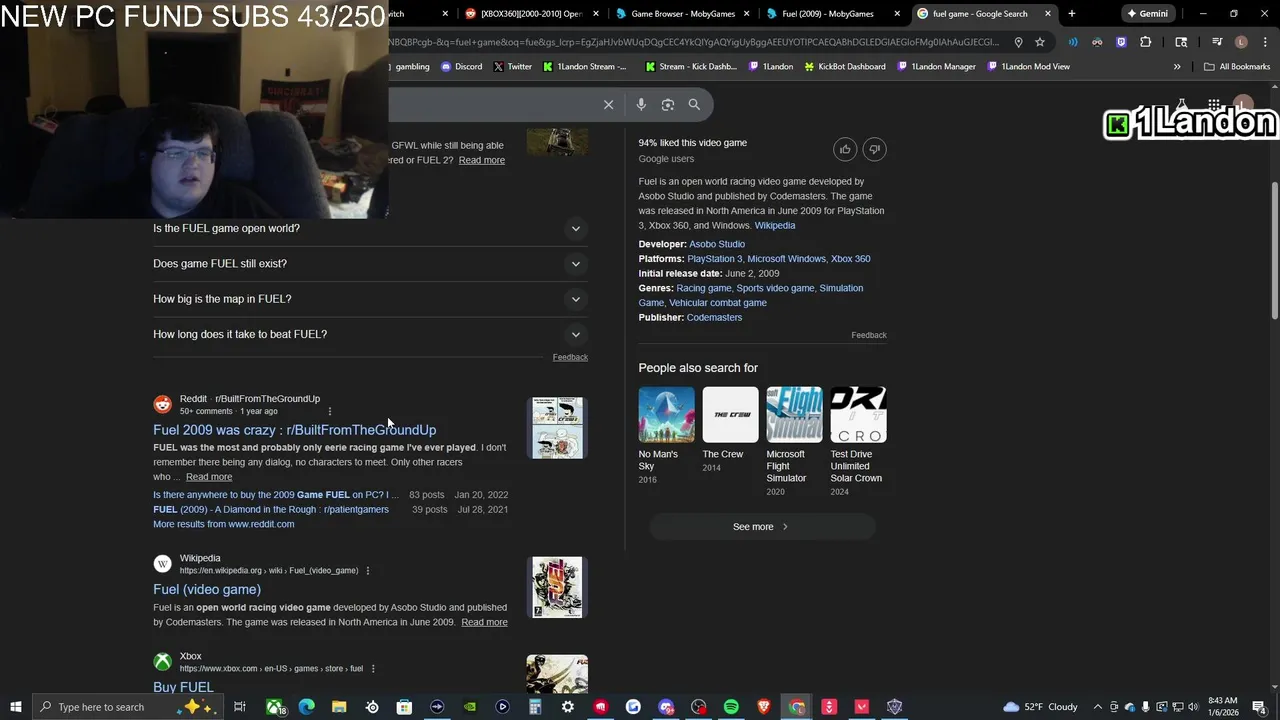This screenshot has width=1280, height=720.
Task: Switch to Game Browser - MobyGames tab
Action: pyautogui.click(x=681, y=14)
